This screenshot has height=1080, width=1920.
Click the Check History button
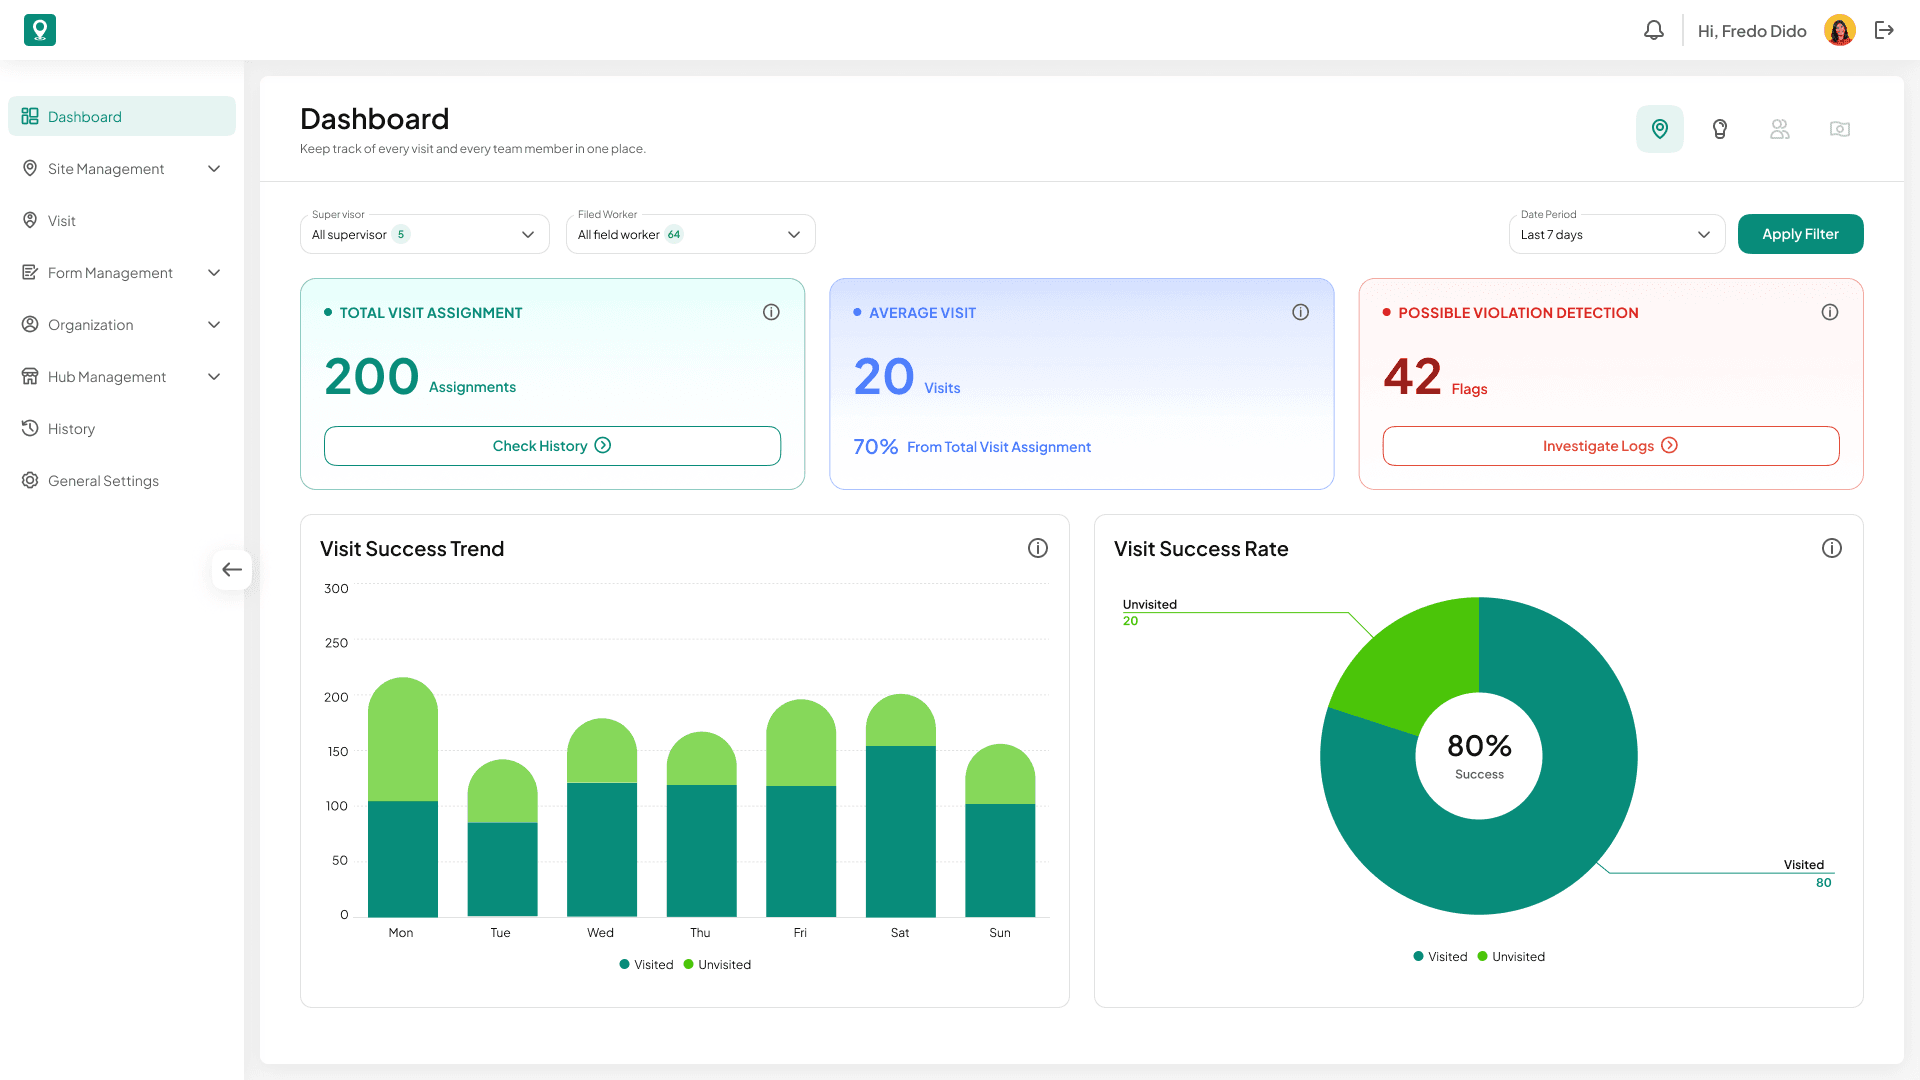(x=552, y=446)
